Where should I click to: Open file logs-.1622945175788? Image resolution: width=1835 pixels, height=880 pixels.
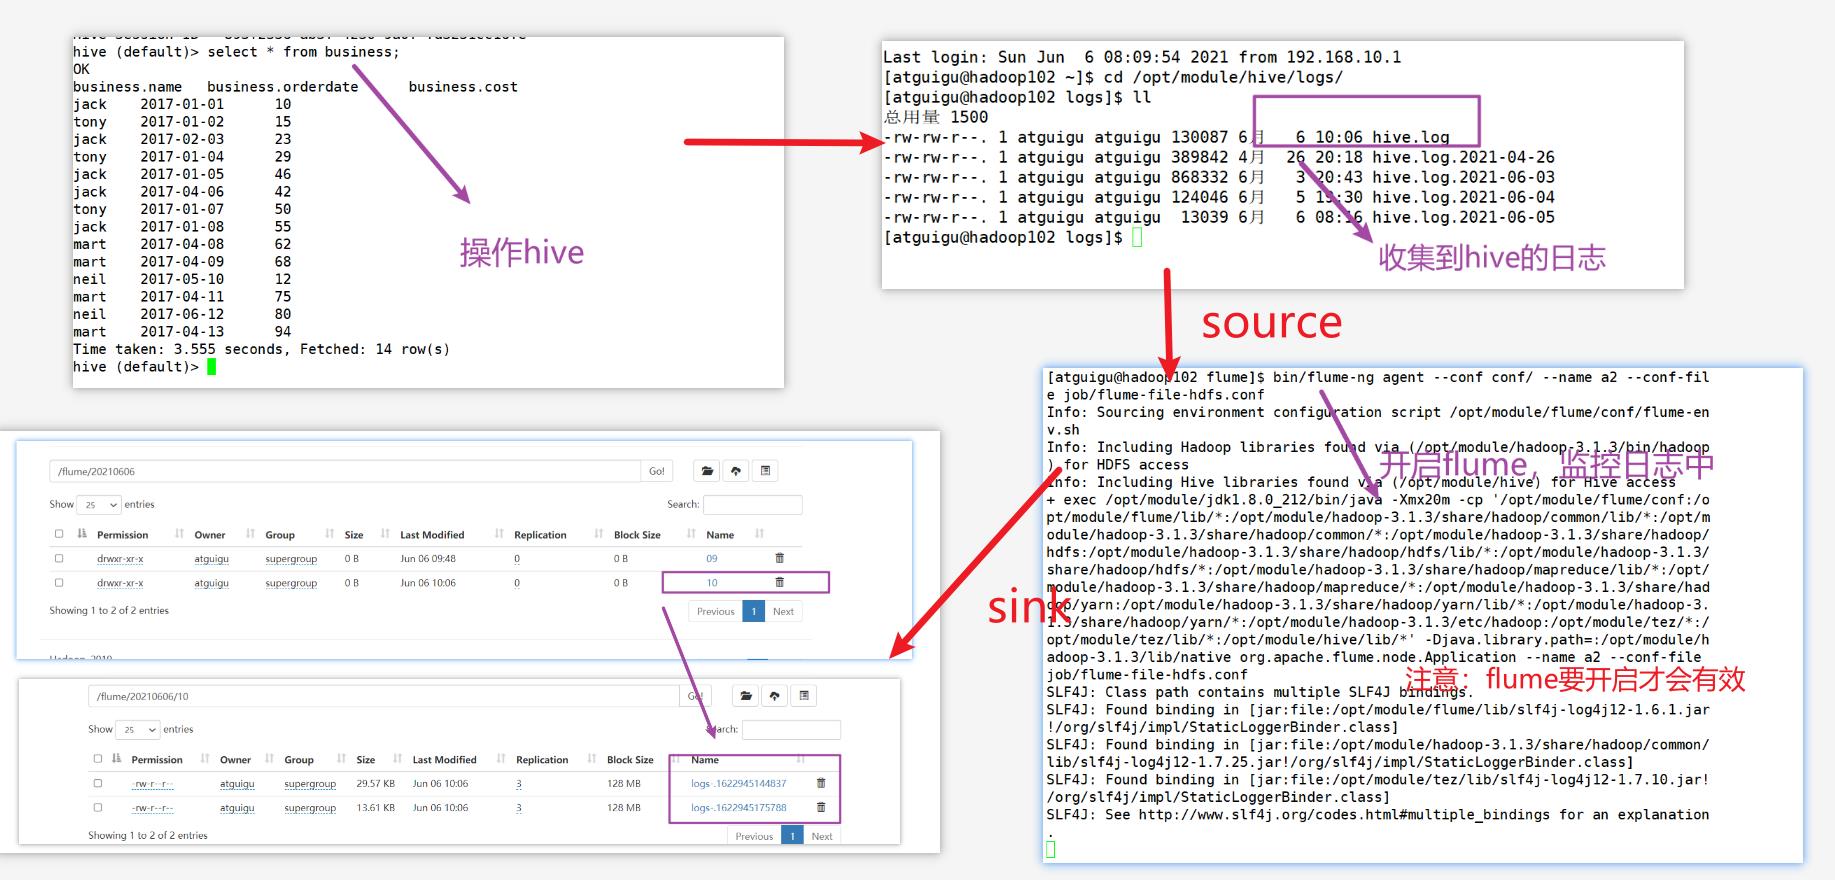(x=739, y=808)
